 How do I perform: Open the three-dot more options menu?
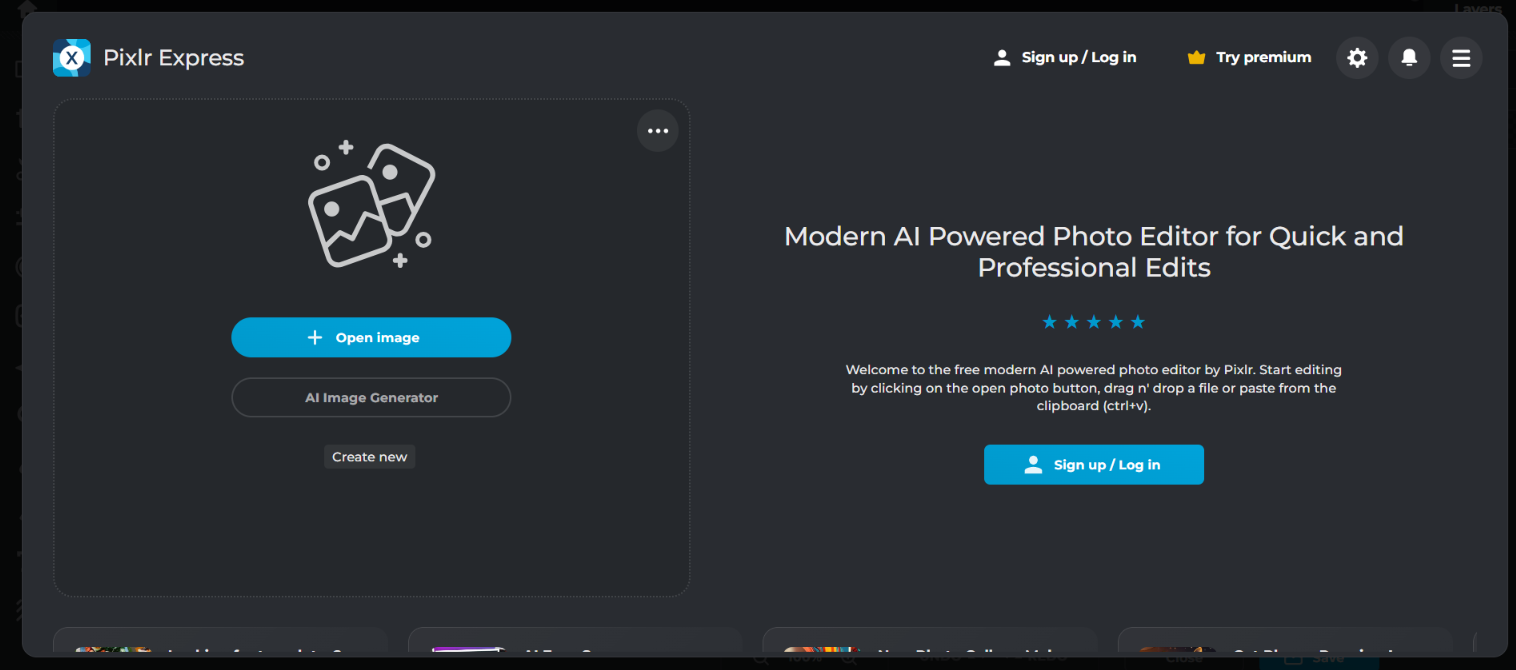pyautogui.click(x=658, y=131)
